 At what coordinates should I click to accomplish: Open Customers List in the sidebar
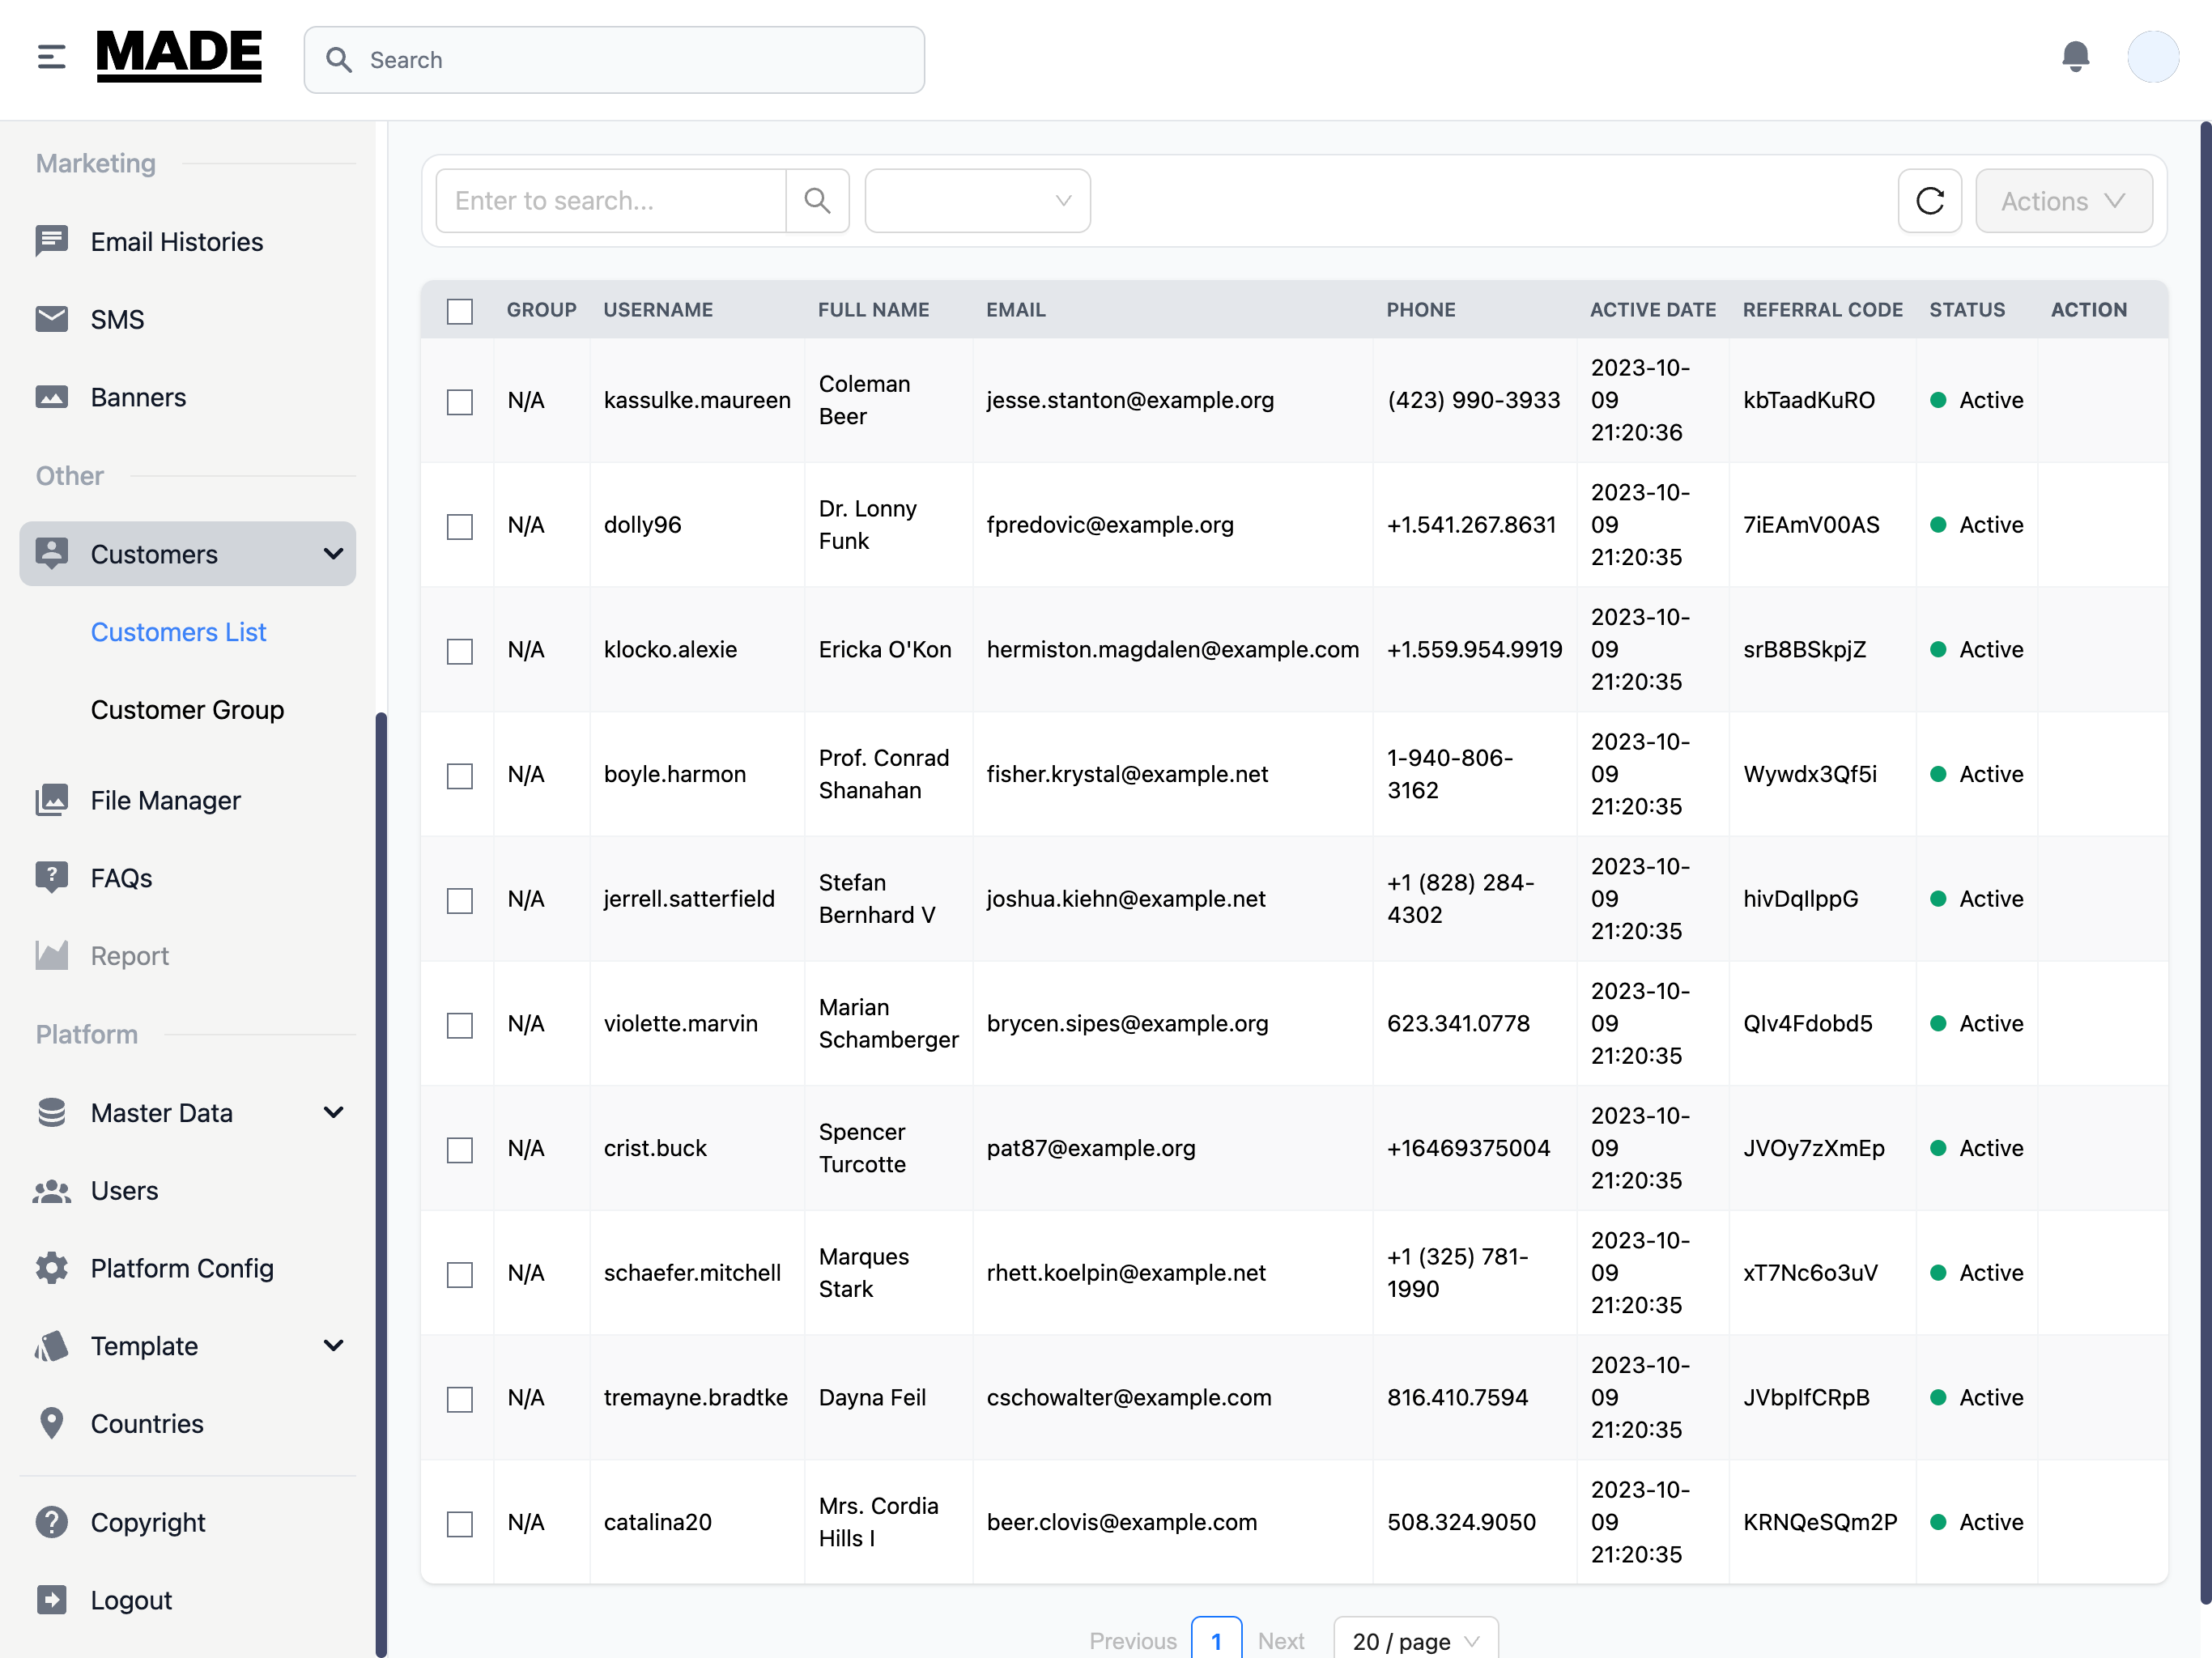pos(178,632)
